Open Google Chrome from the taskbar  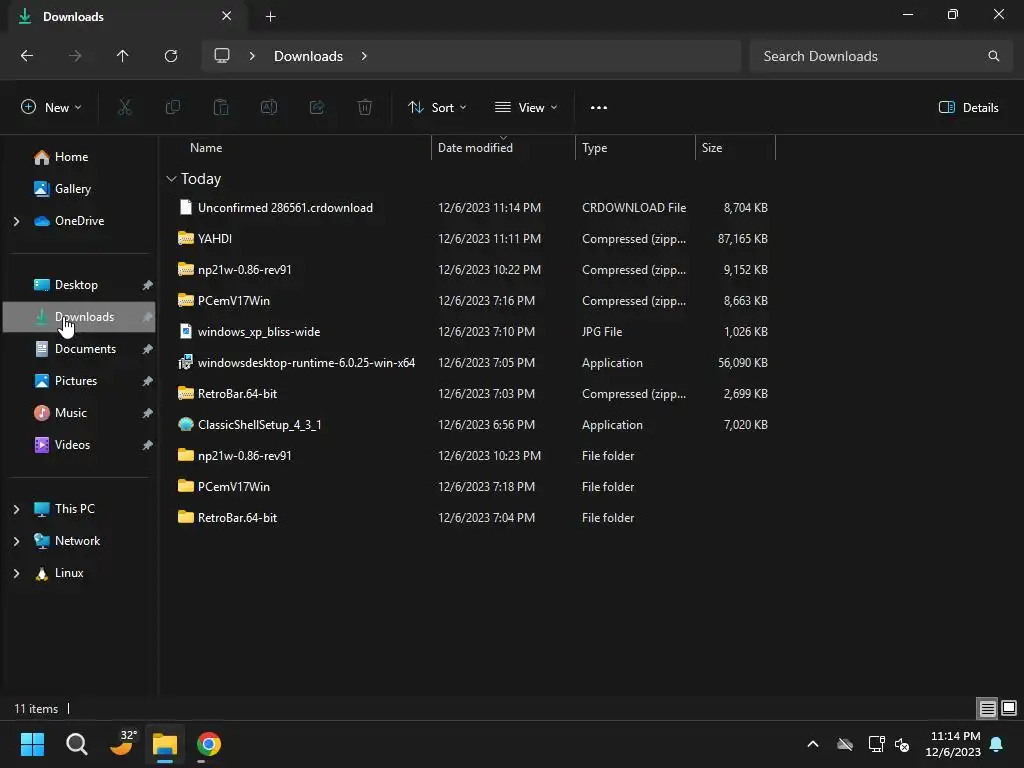pos(209,744)
